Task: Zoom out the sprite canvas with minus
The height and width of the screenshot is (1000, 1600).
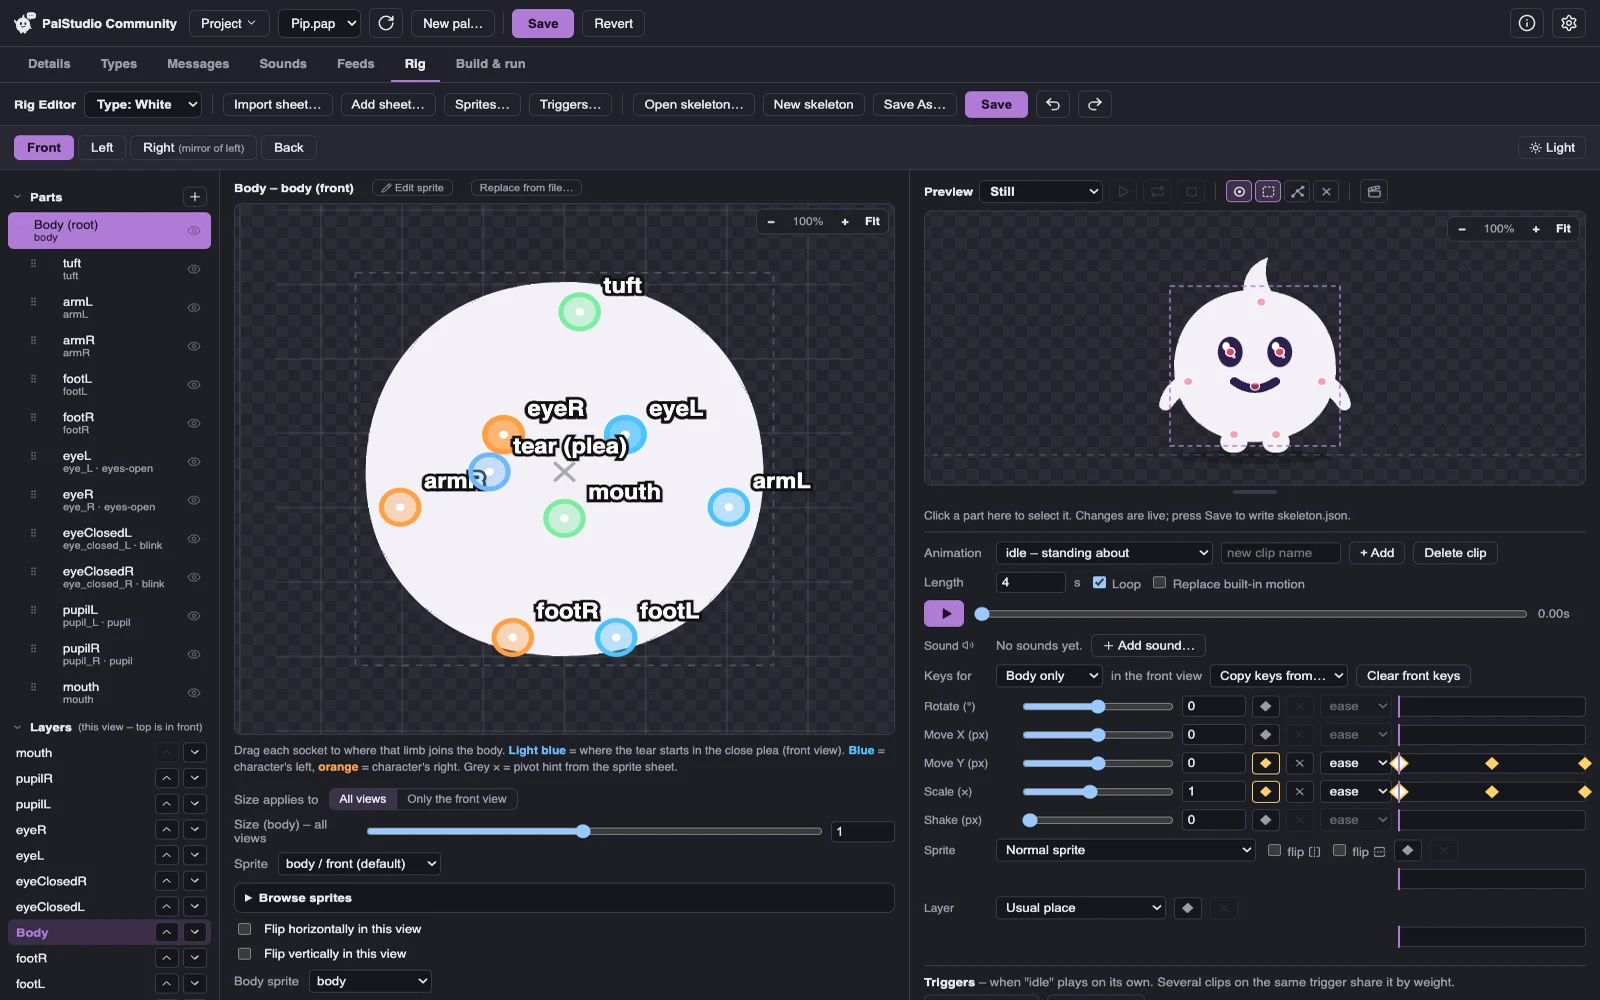Action: pyautogui.click(x=771, y=222)
